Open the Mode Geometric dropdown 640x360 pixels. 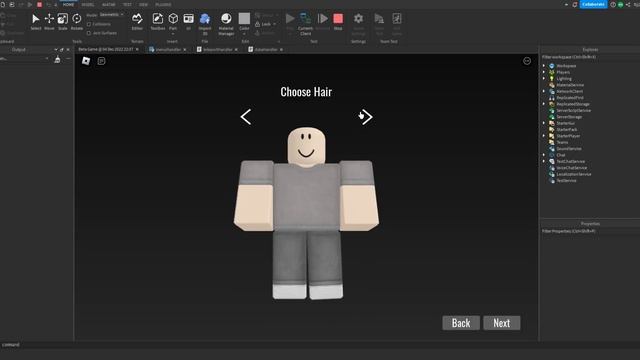(111, 14)
